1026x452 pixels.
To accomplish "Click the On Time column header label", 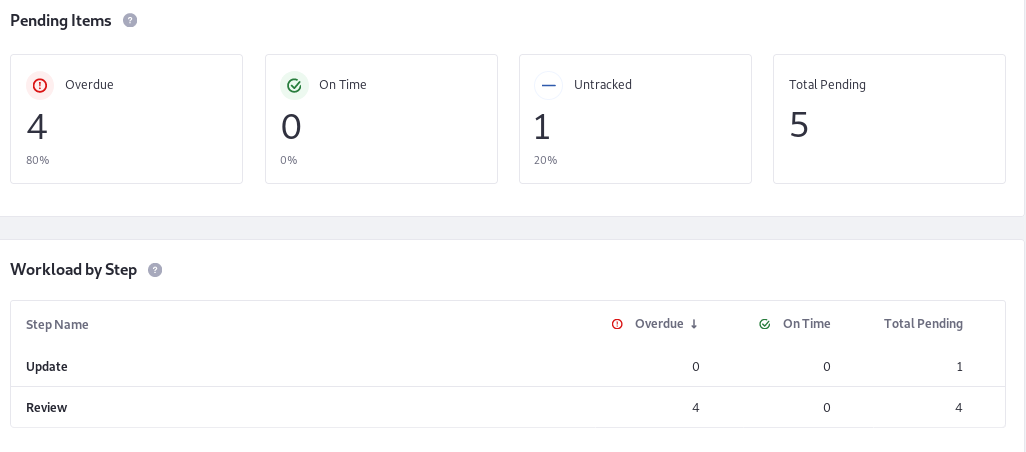I will (807, 324).
